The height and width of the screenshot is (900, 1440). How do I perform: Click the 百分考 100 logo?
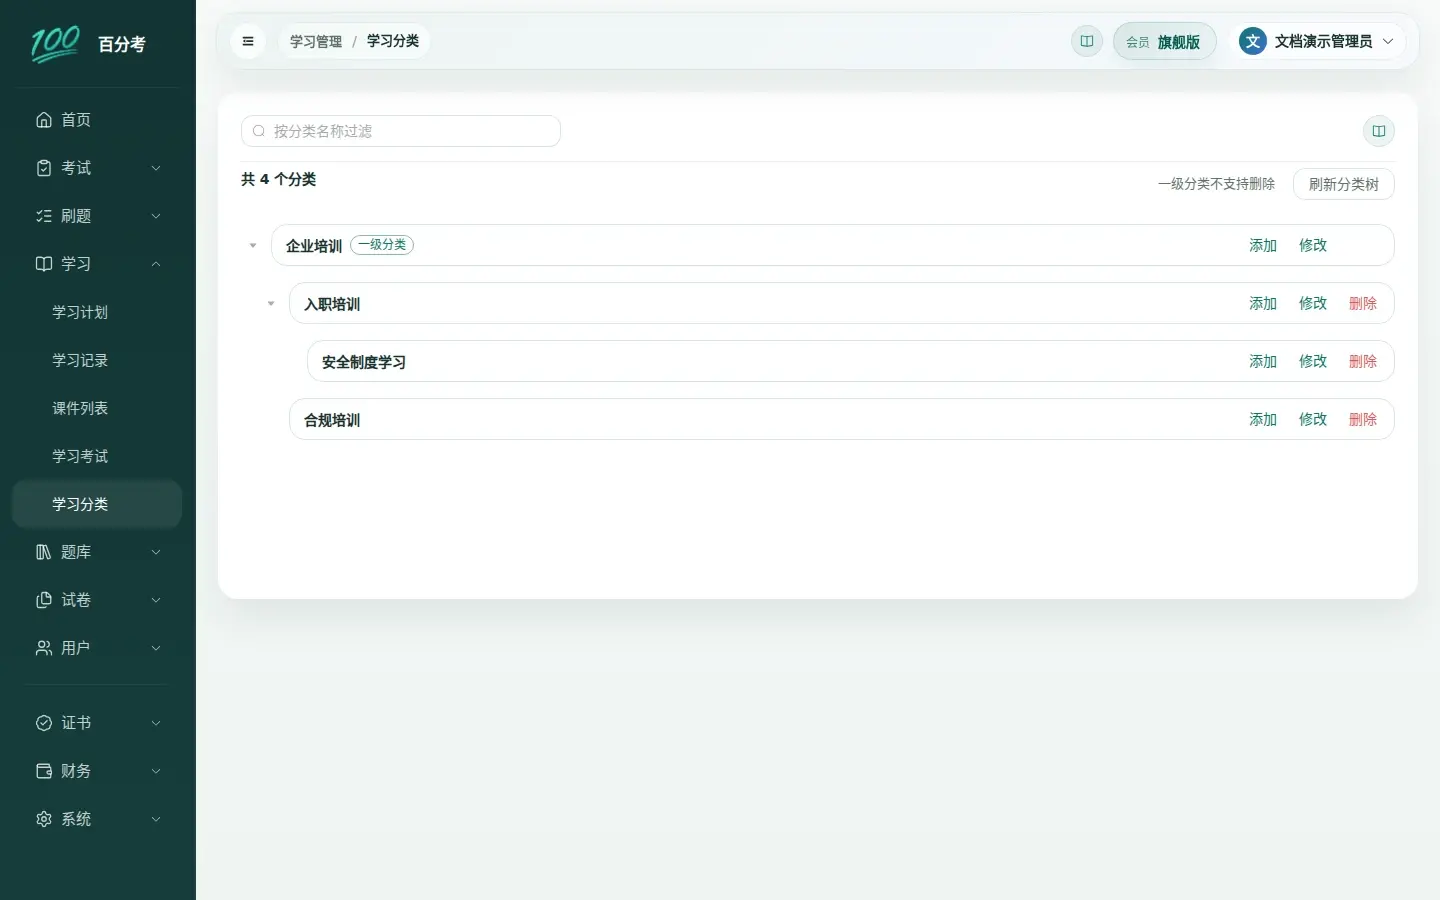(x=55, y=44)
